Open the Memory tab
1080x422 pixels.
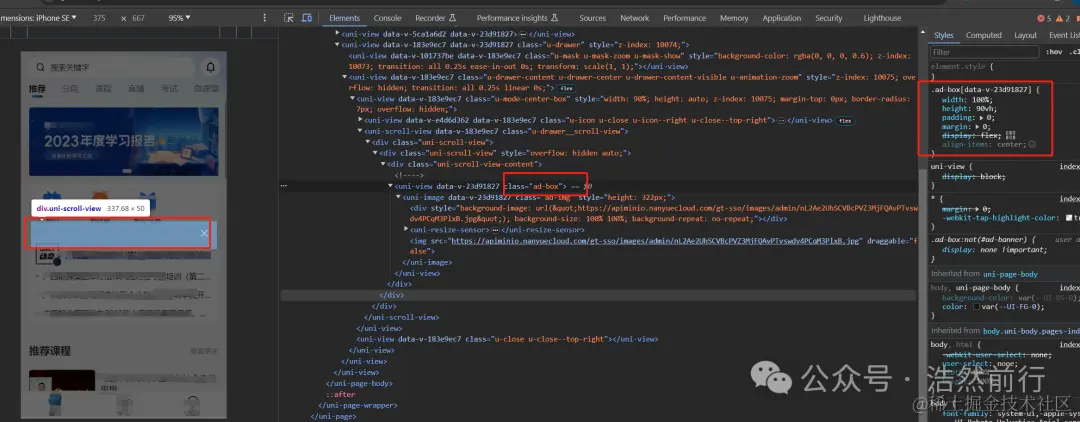click(x=734, y=18)
